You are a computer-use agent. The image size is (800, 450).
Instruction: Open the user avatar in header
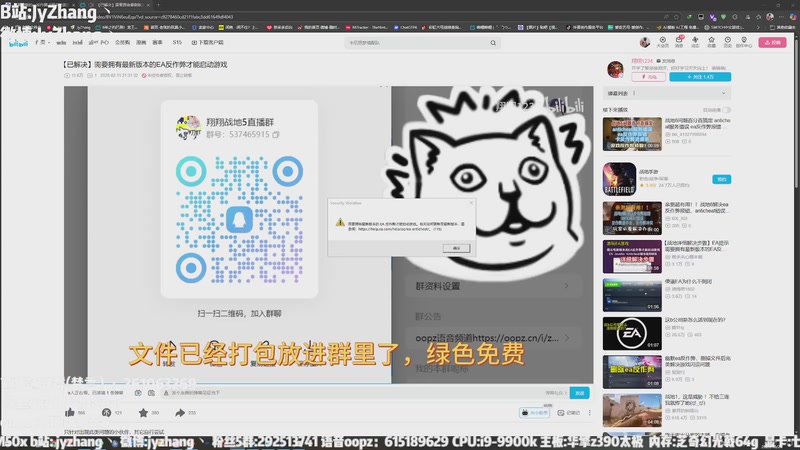[x=644, y=42]
